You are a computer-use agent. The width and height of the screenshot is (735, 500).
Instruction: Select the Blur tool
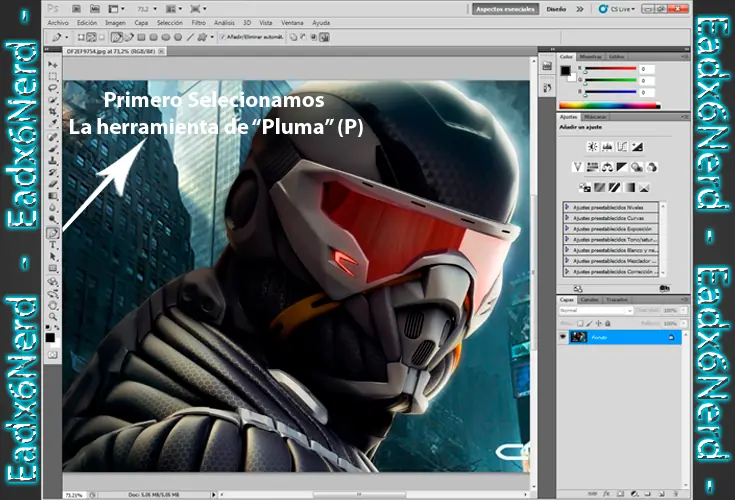click(52, 208)
